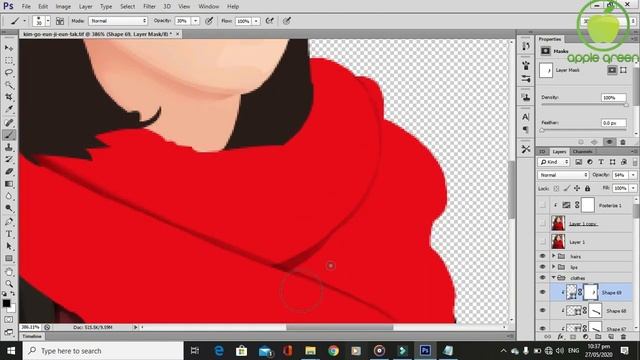Image resolution: width=640 pixels, height=360 pixels.
Task: Open the Character panel icon
Action: click(526, 117)
